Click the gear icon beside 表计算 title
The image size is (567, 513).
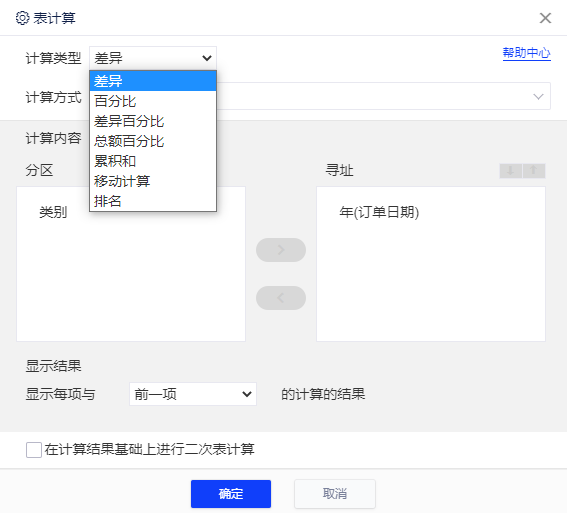pyautogui.click(x=22, y=18)
